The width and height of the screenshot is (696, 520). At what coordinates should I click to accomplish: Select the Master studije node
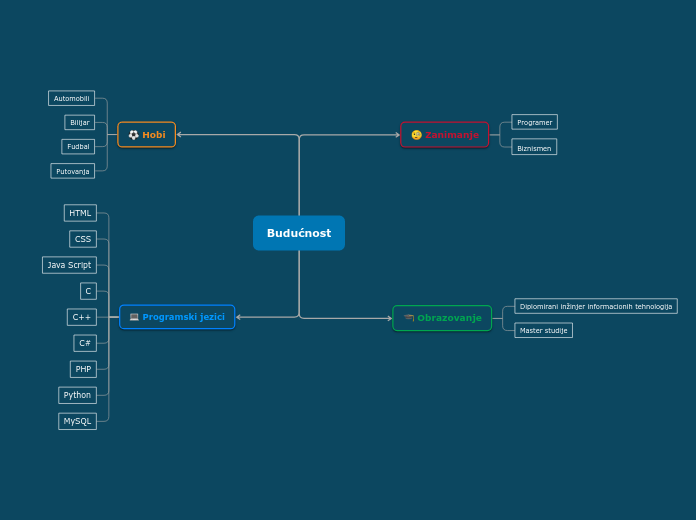click(543, 330)
